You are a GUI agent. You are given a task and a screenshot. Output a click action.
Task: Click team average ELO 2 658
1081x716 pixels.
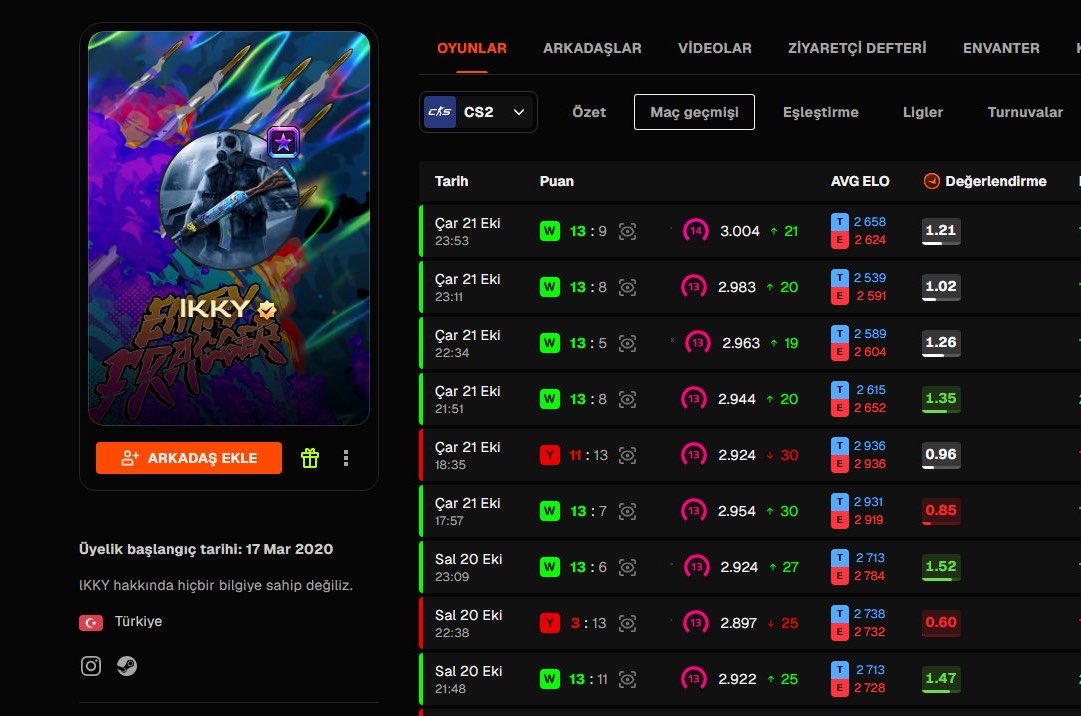[x=869, y=222]
